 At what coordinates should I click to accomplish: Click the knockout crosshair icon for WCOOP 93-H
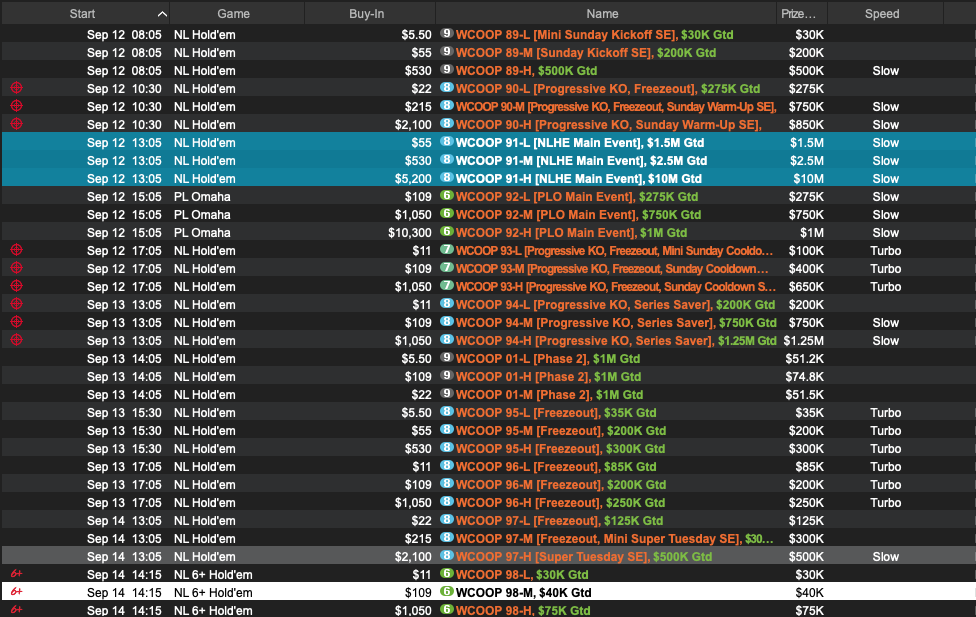coord(17,286)
